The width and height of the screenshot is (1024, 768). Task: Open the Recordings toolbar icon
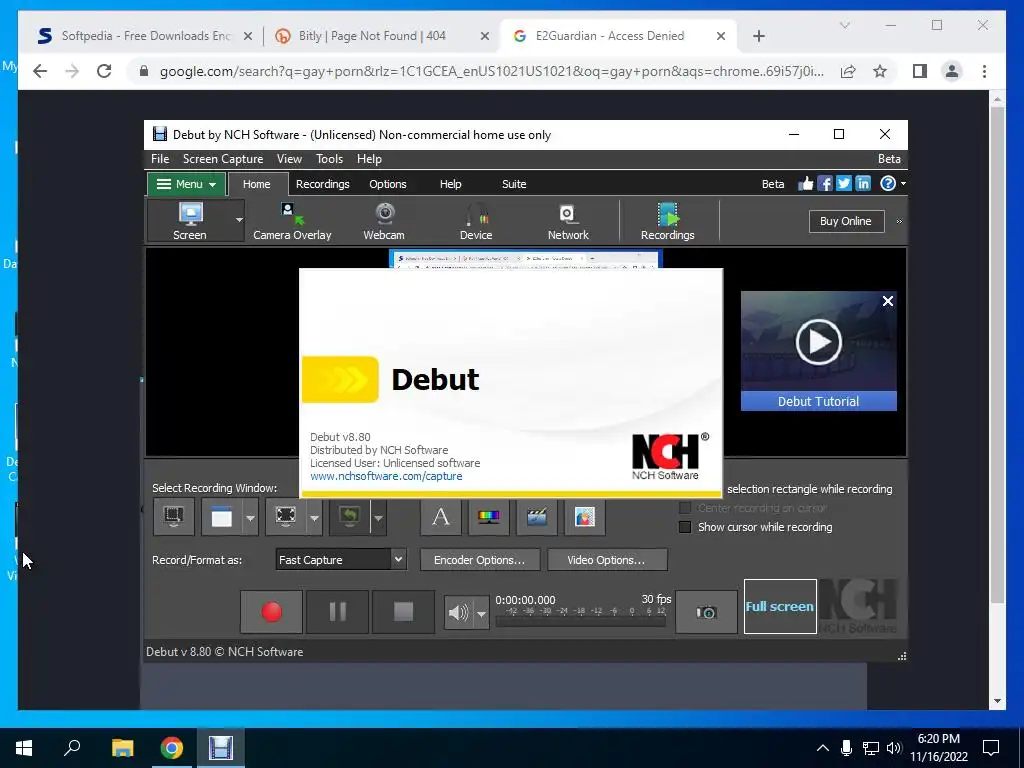click(667, 221)
